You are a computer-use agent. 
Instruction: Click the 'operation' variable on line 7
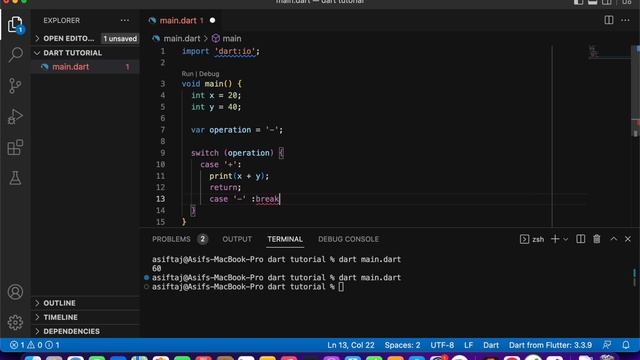[230, 130]
